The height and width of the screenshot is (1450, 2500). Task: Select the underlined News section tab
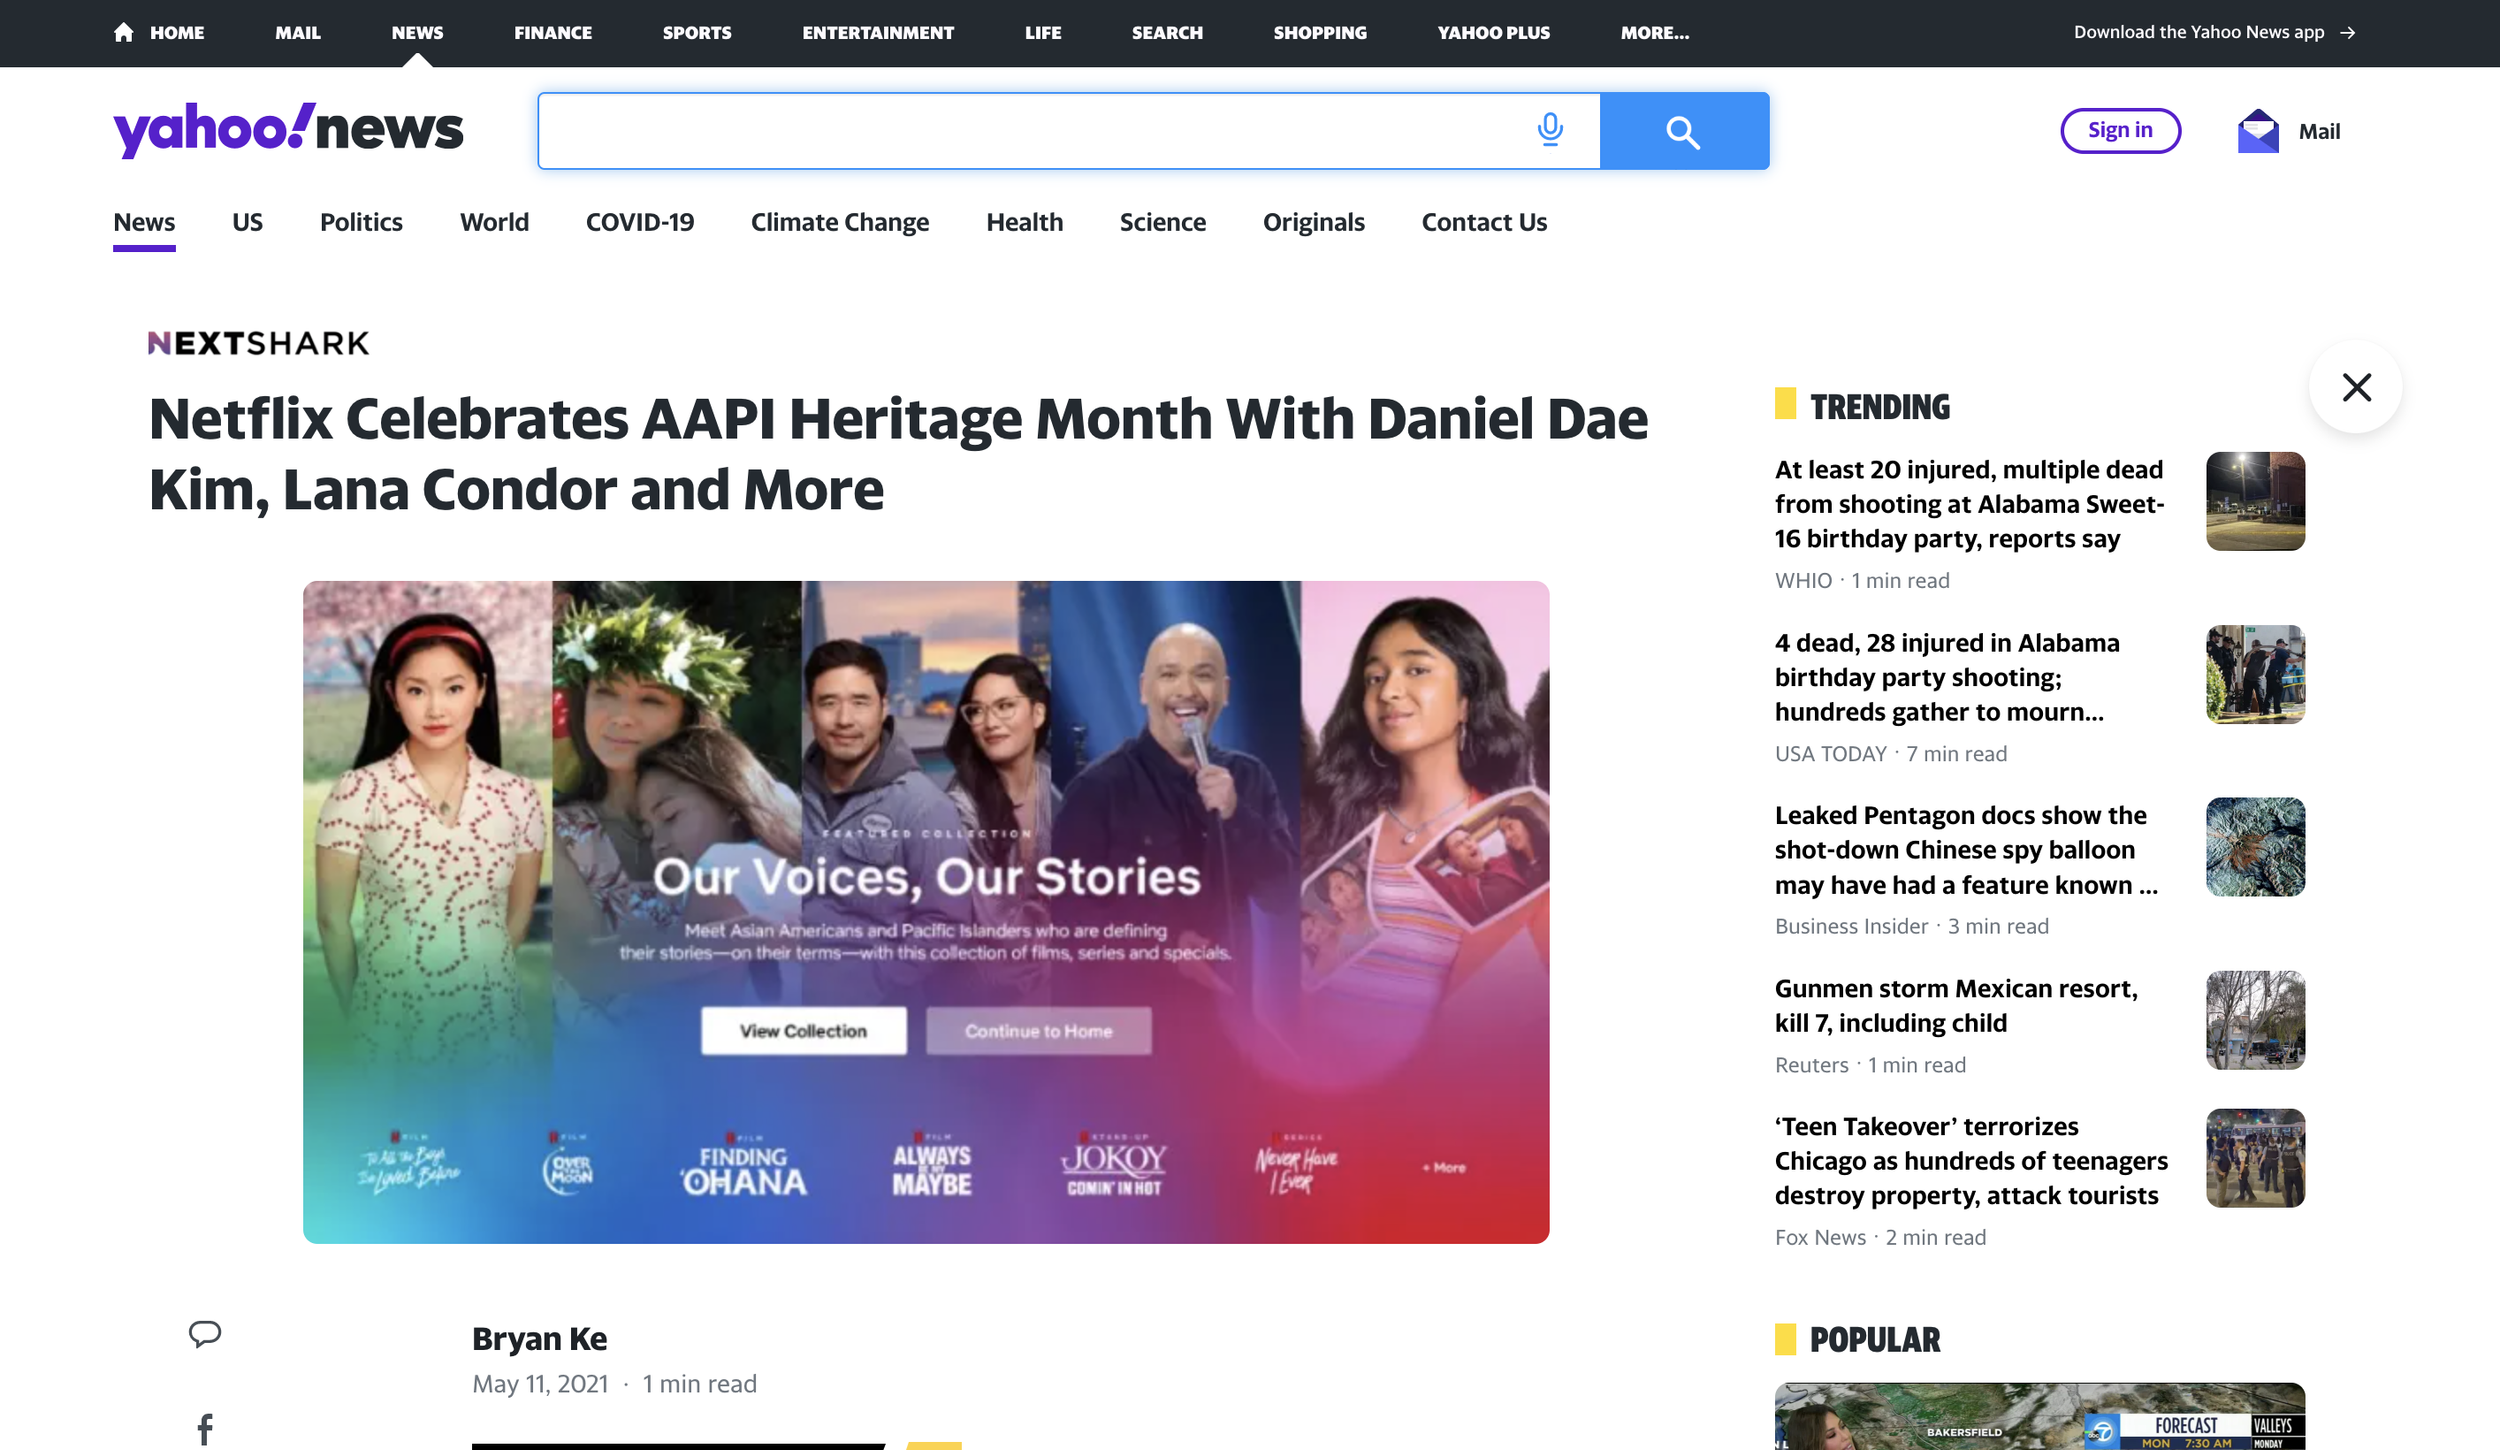(144, 222)
